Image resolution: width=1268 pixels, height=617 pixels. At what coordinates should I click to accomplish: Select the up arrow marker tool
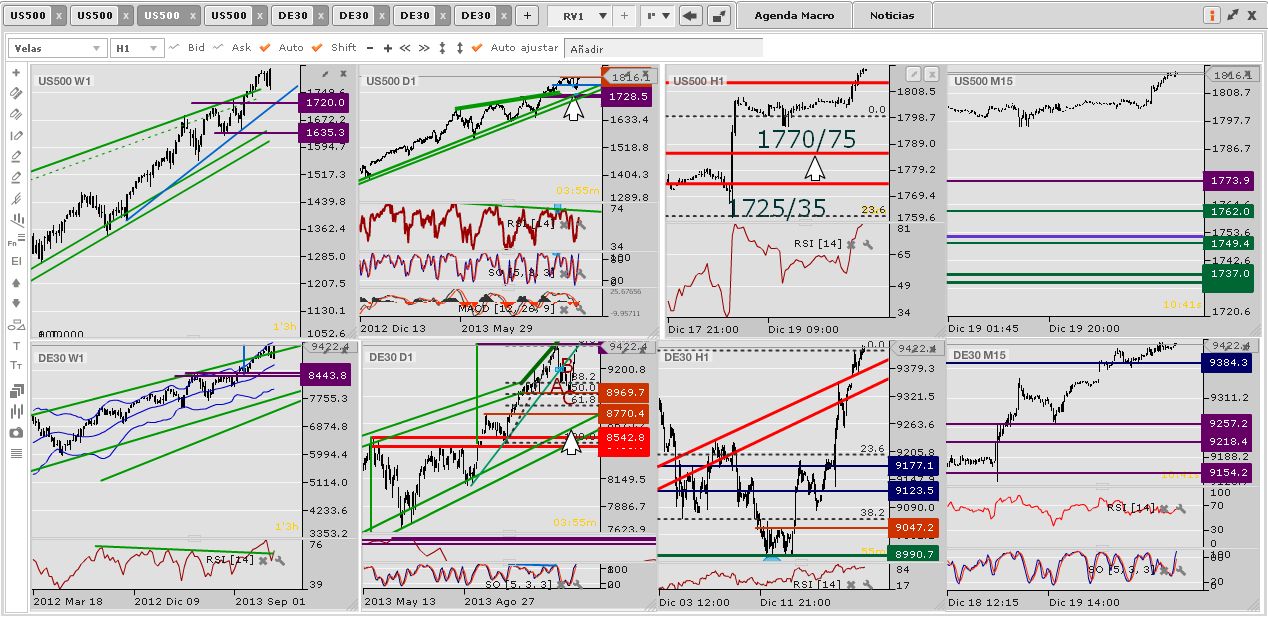(x=16, y=282)
